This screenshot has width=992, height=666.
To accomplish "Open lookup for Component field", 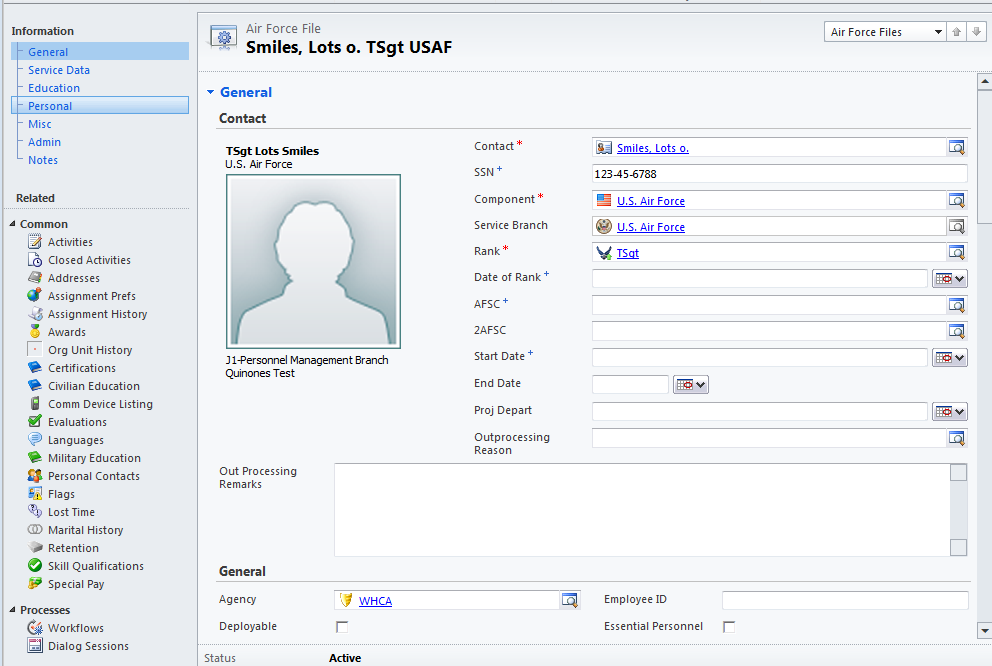I will (957, 200).
